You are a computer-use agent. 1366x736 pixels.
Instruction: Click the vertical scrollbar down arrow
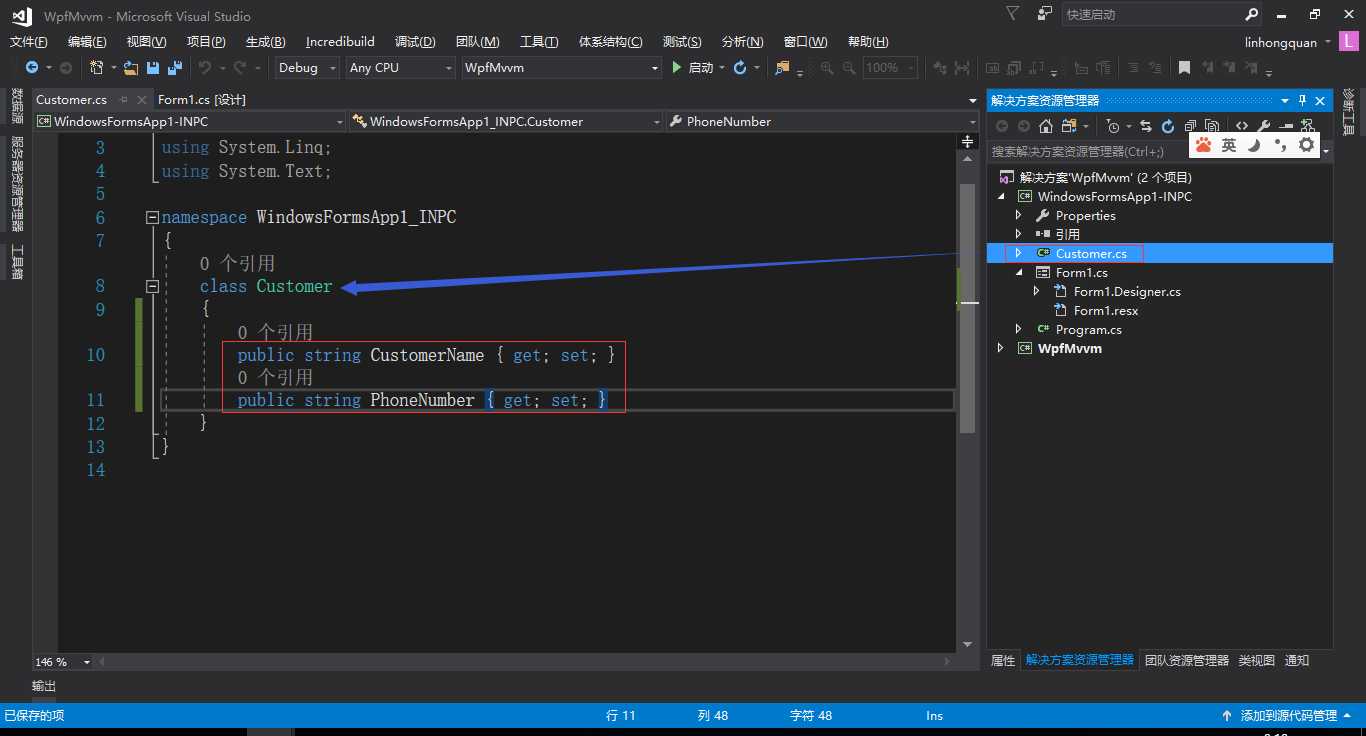click(967, 645)
